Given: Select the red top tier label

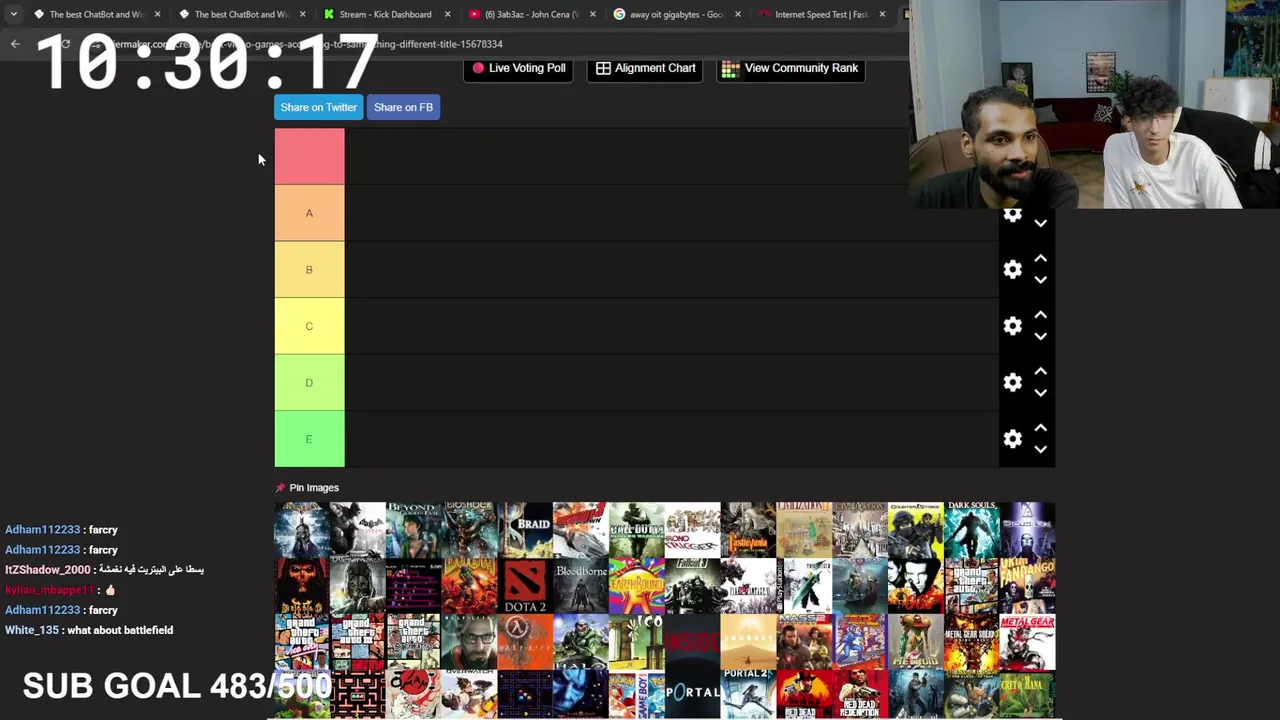Looking at the screenshot, I should click(310, 156).
